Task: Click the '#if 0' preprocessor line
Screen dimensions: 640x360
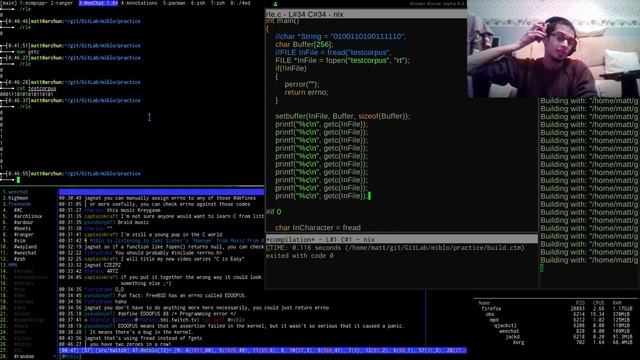Action: (x=273, y=212)
